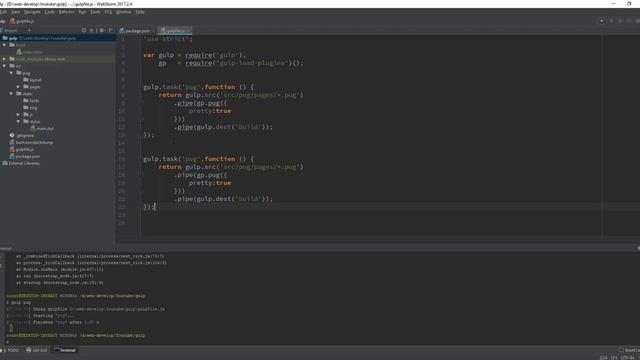
Task: Select index.html in the build folder
Action: click(x=29, y=52)
